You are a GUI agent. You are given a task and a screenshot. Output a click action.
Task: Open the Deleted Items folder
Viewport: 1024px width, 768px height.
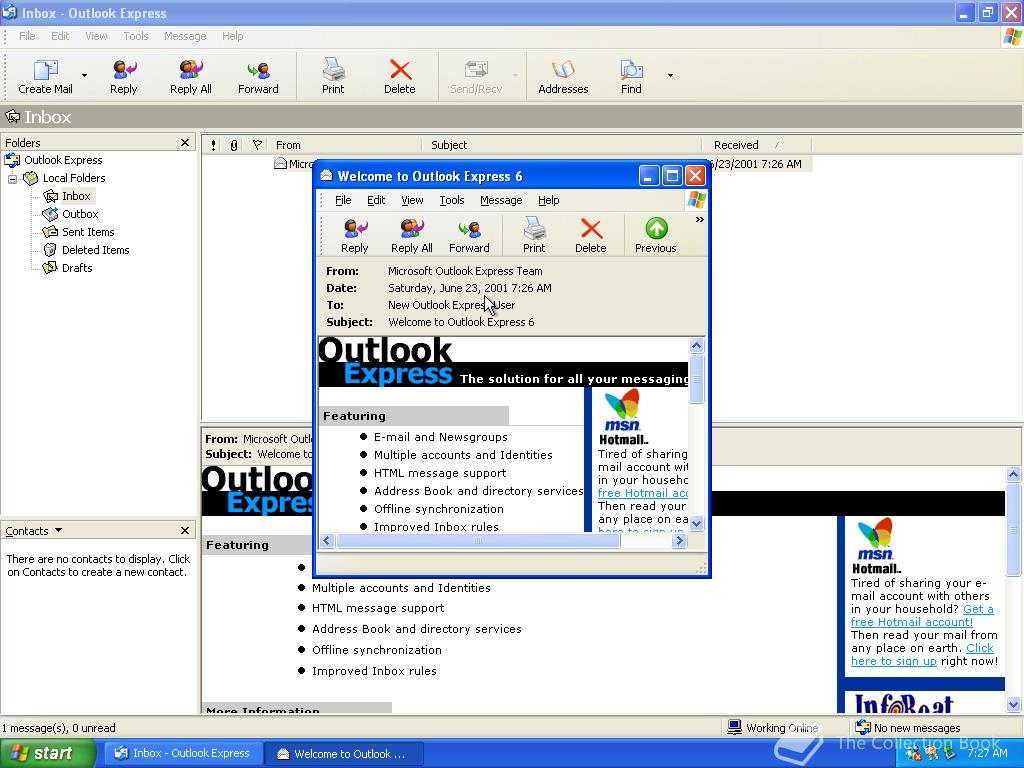pyautogui.click(x=95, y=250)
